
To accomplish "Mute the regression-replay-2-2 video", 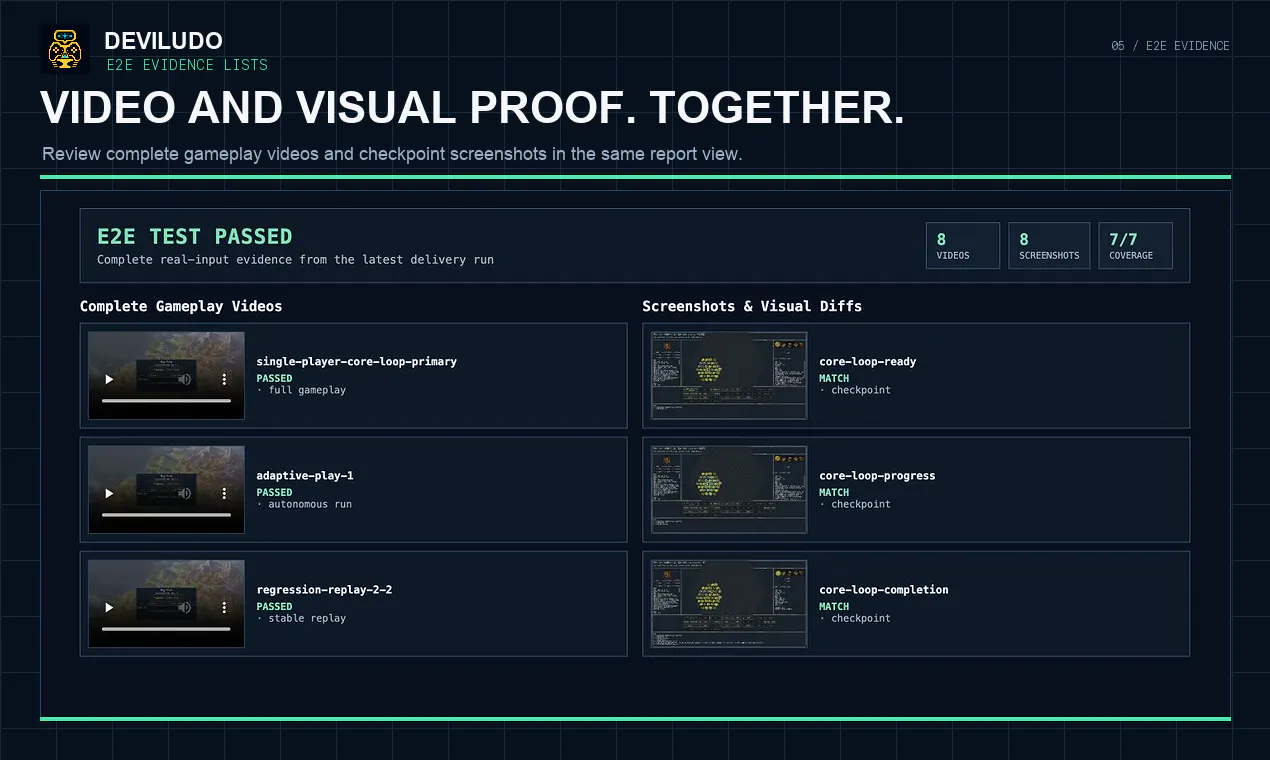I will click(x=184, y=608).
